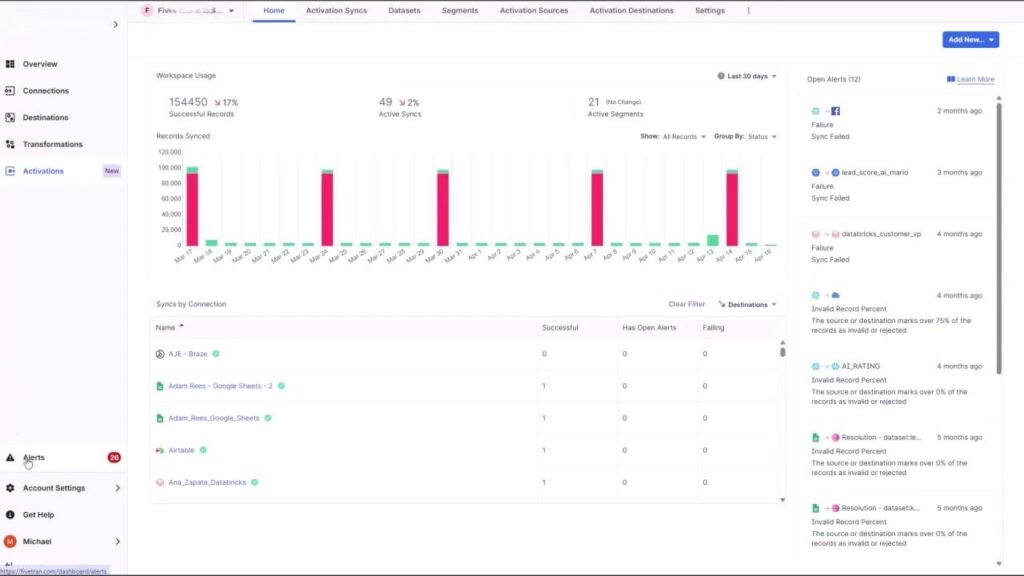Click the Successful column header
Image resolution: width=1024 pixels, height=576 pixels.
coord(560,327)
